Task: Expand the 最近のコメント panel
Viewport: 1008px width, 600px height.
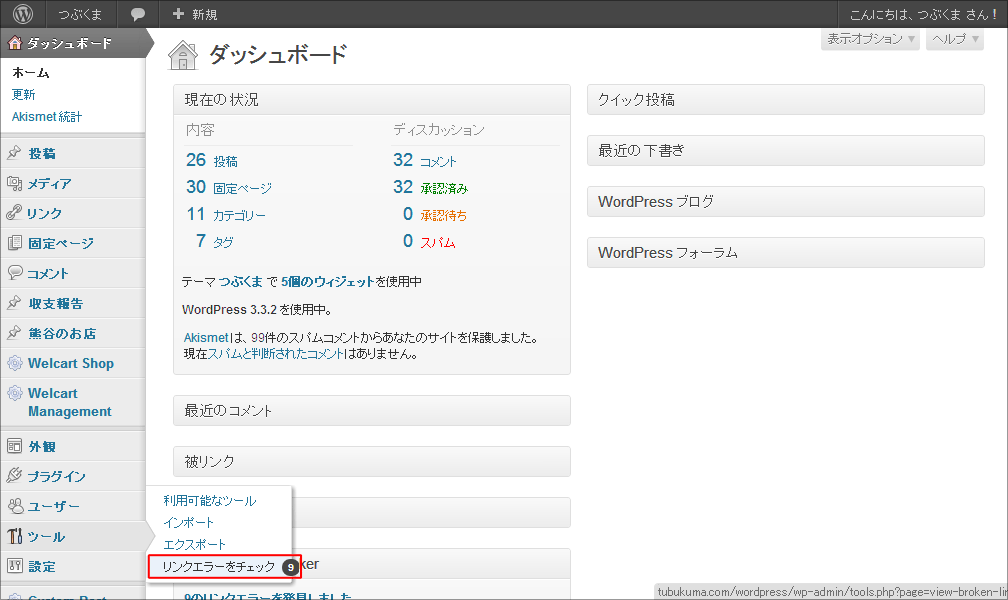Action: click(x=372, y=410)
